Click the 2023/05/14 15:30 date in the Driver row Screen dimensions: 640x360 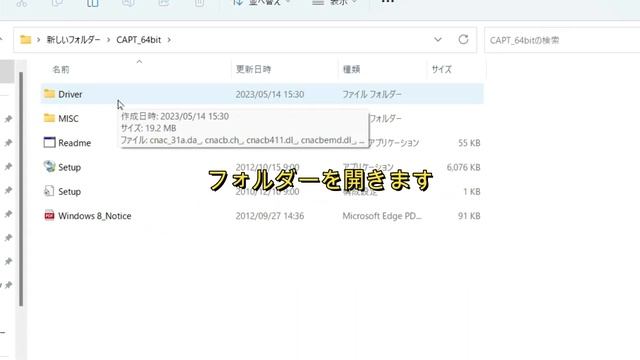(270, 94)
